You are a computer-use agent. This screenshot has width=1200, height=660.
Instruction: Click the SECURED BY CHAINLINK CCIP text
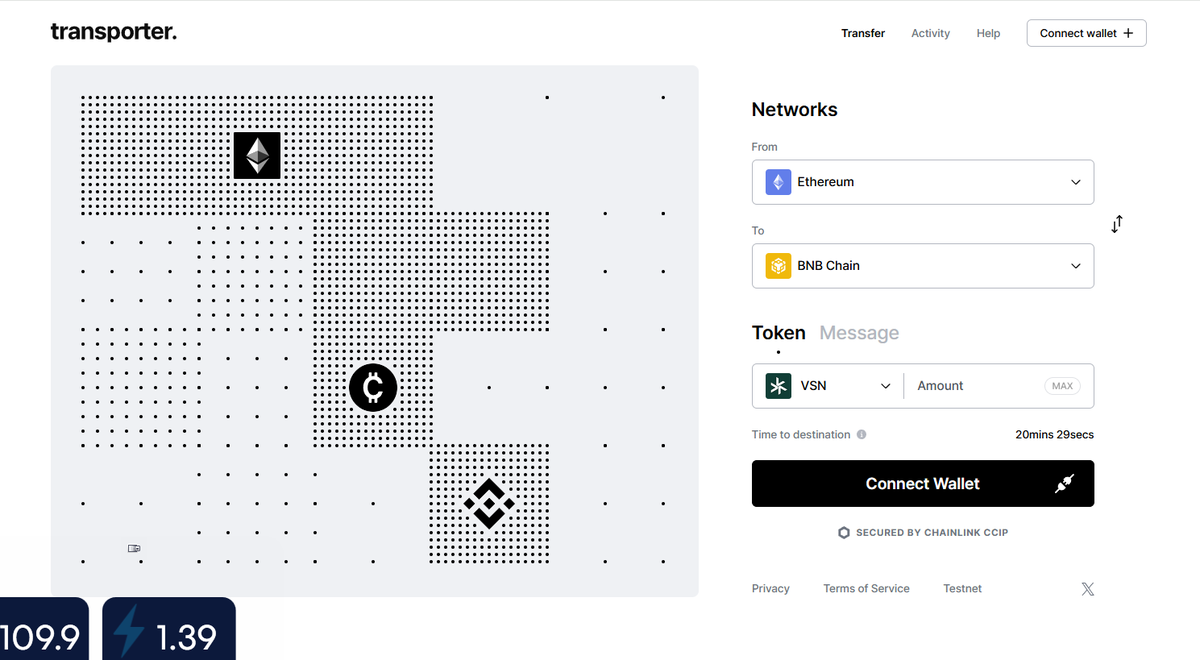(x=932, y=533)
